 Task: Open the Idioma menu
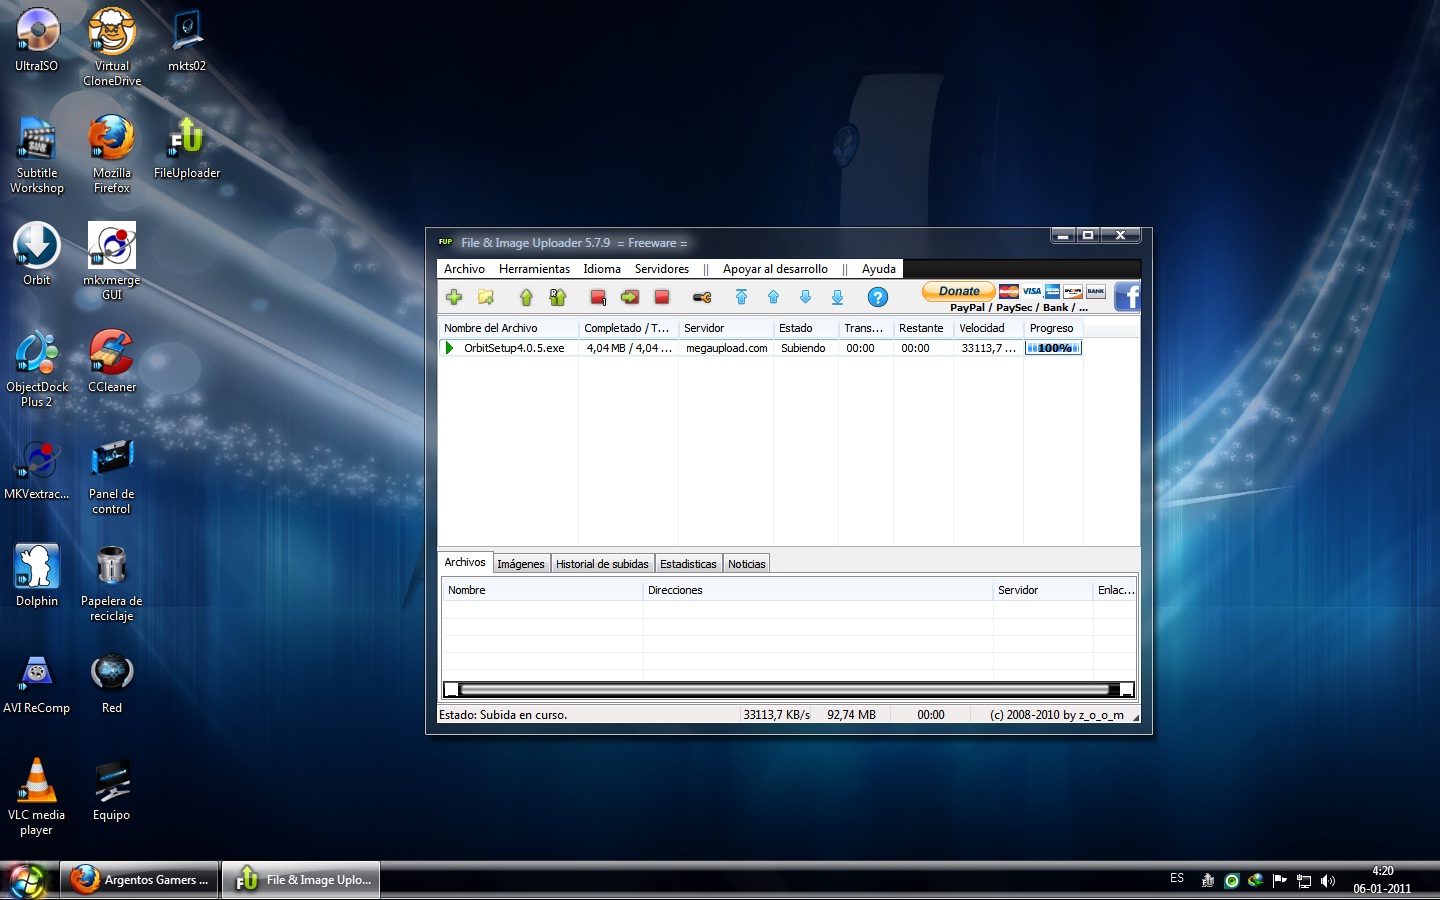pyautogui.click(x=602, y=269)
